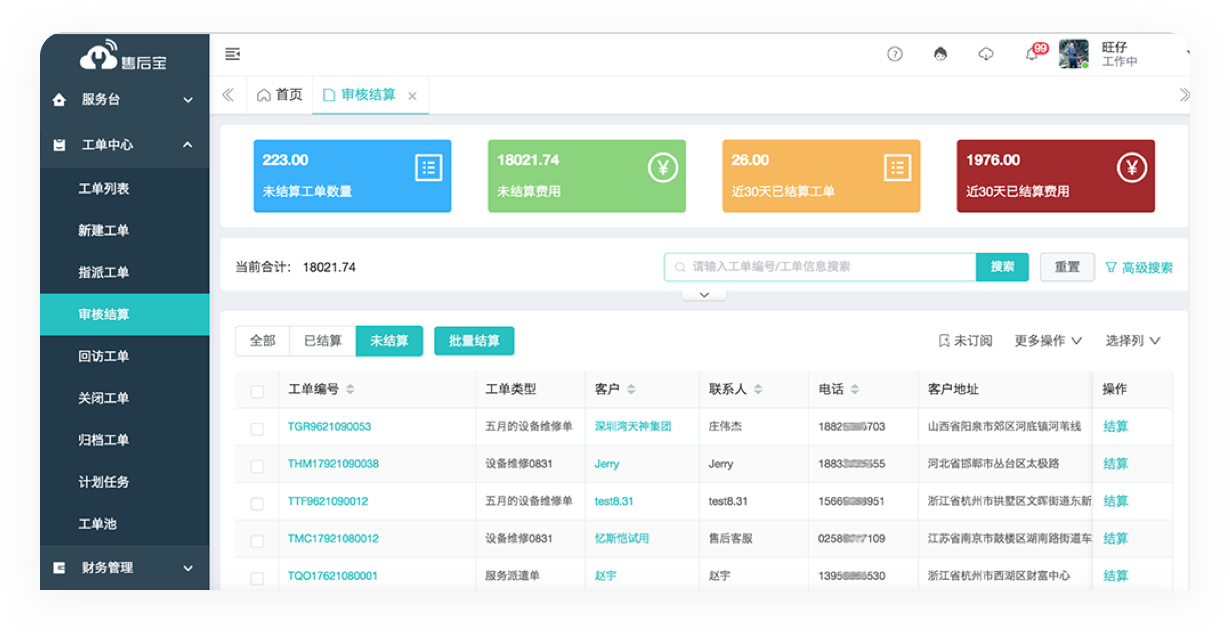Click the 结算 link for TMC17921080012
This screenshot has width=1230, height=638.
coord(1115,538)
